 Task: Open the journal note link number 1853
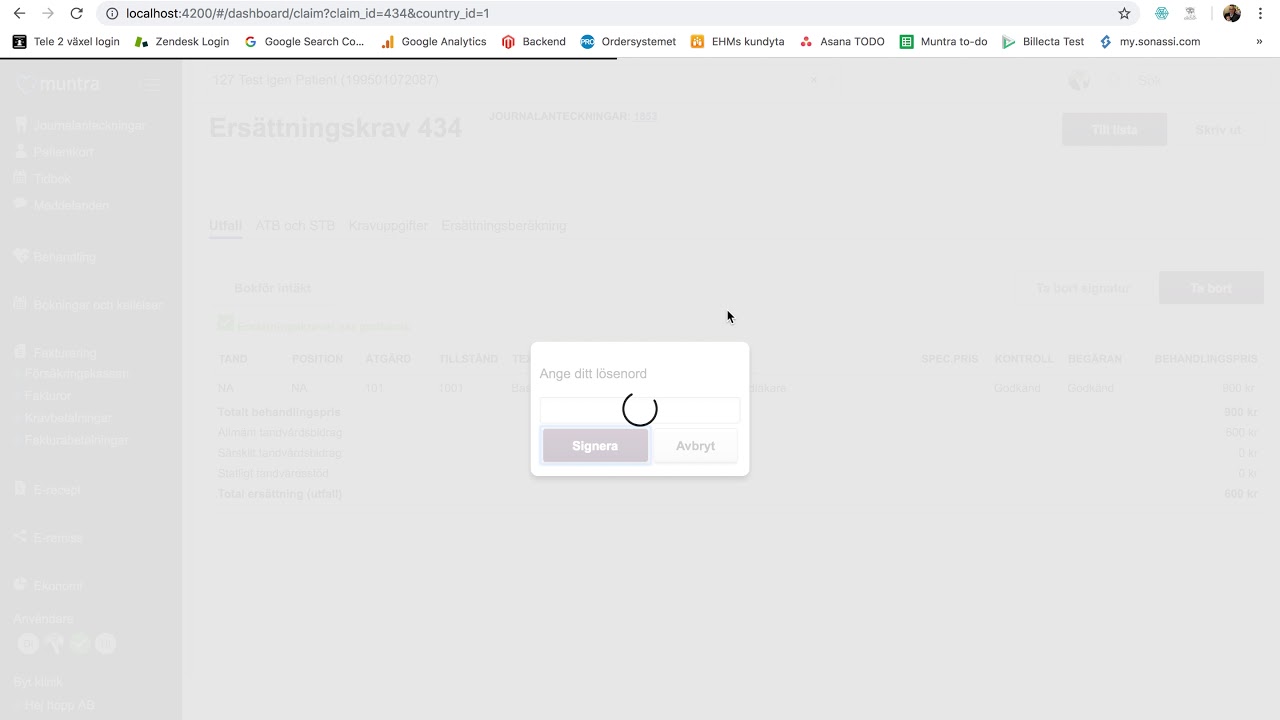click(x=645, y=116)
